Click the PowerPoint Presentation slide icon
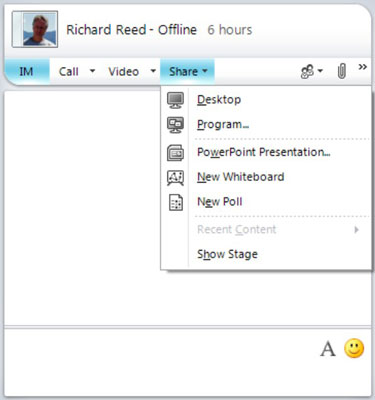Image resolution: width=375 pixels, height=400 pixels. (x=175, y=153)
